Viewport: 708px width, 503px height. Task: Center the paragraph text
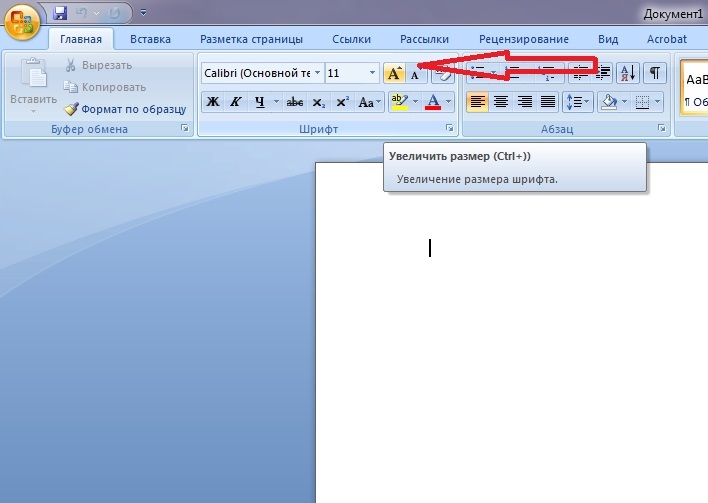click(x=501, y=102)
